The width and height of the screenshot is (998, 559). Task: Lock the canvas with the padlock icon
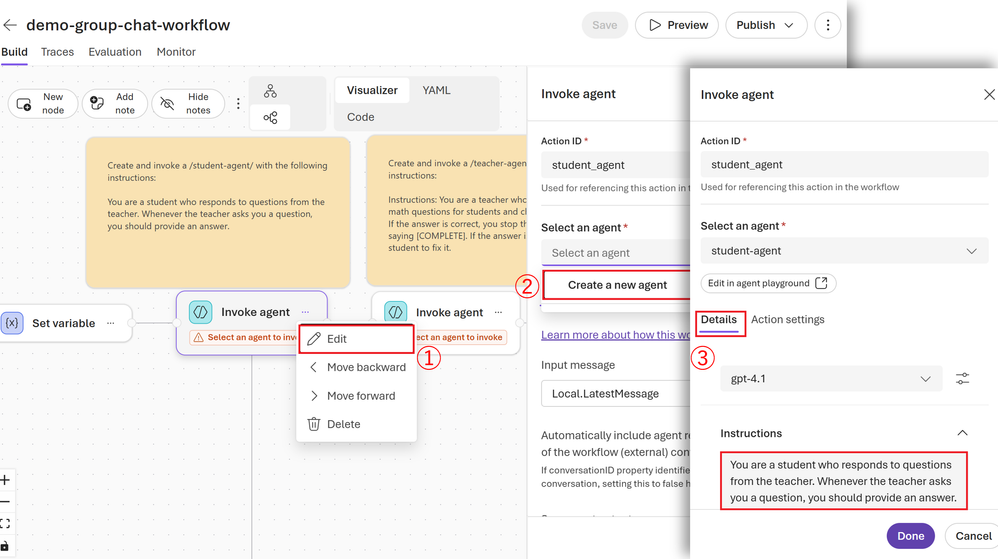click(x=5, y=546)
